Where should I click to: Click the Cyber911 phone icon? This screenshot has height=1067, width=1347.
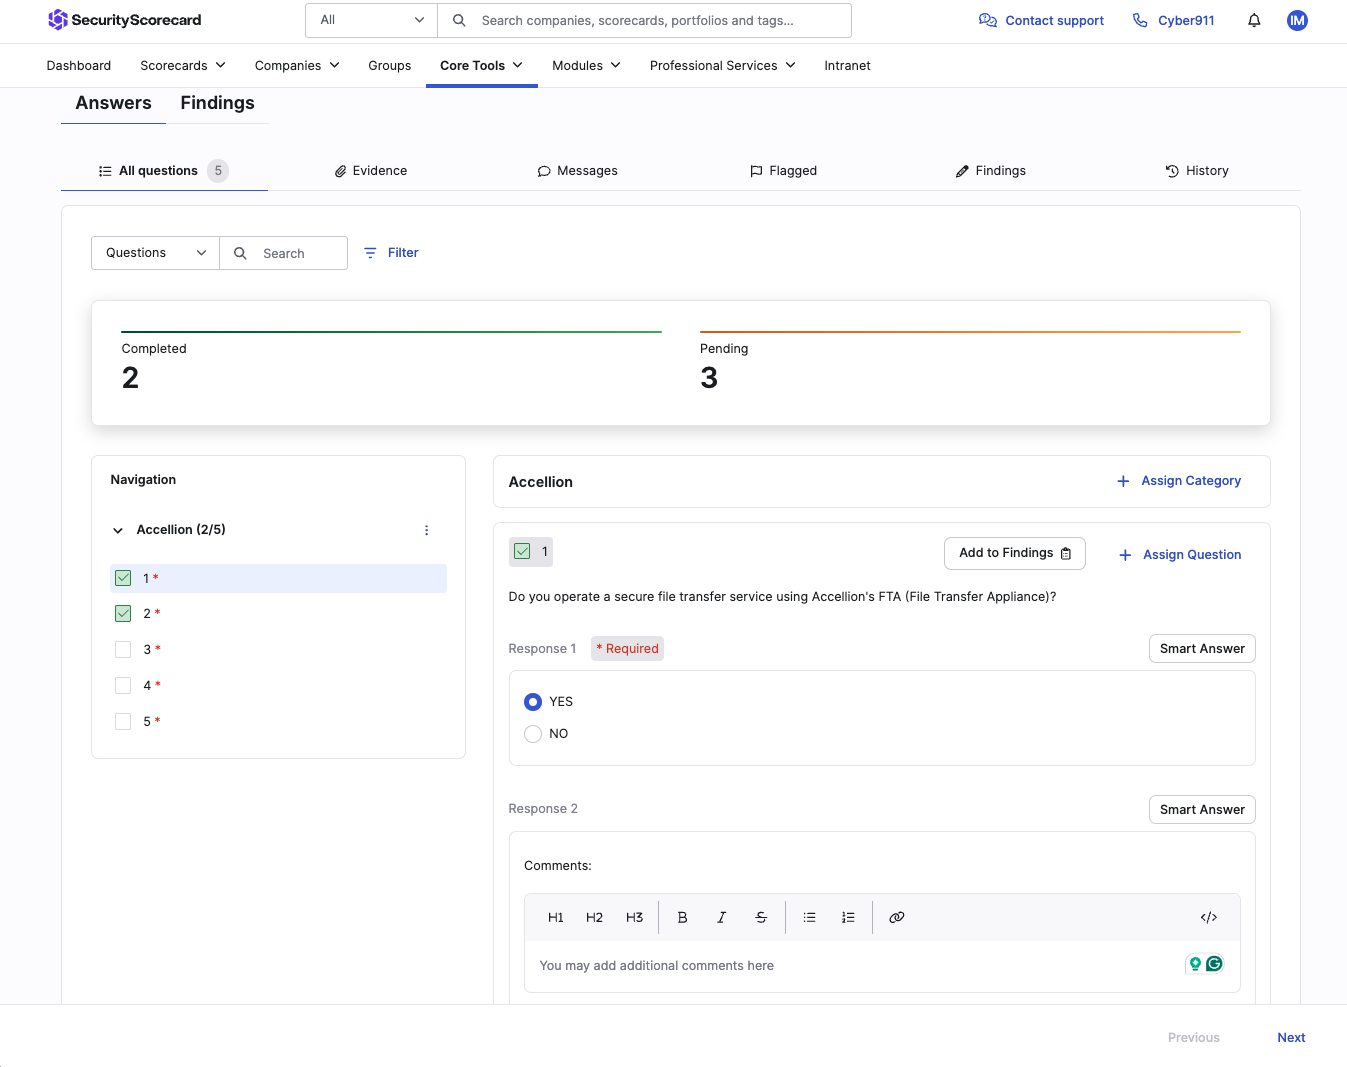[x=1140, y=20]
